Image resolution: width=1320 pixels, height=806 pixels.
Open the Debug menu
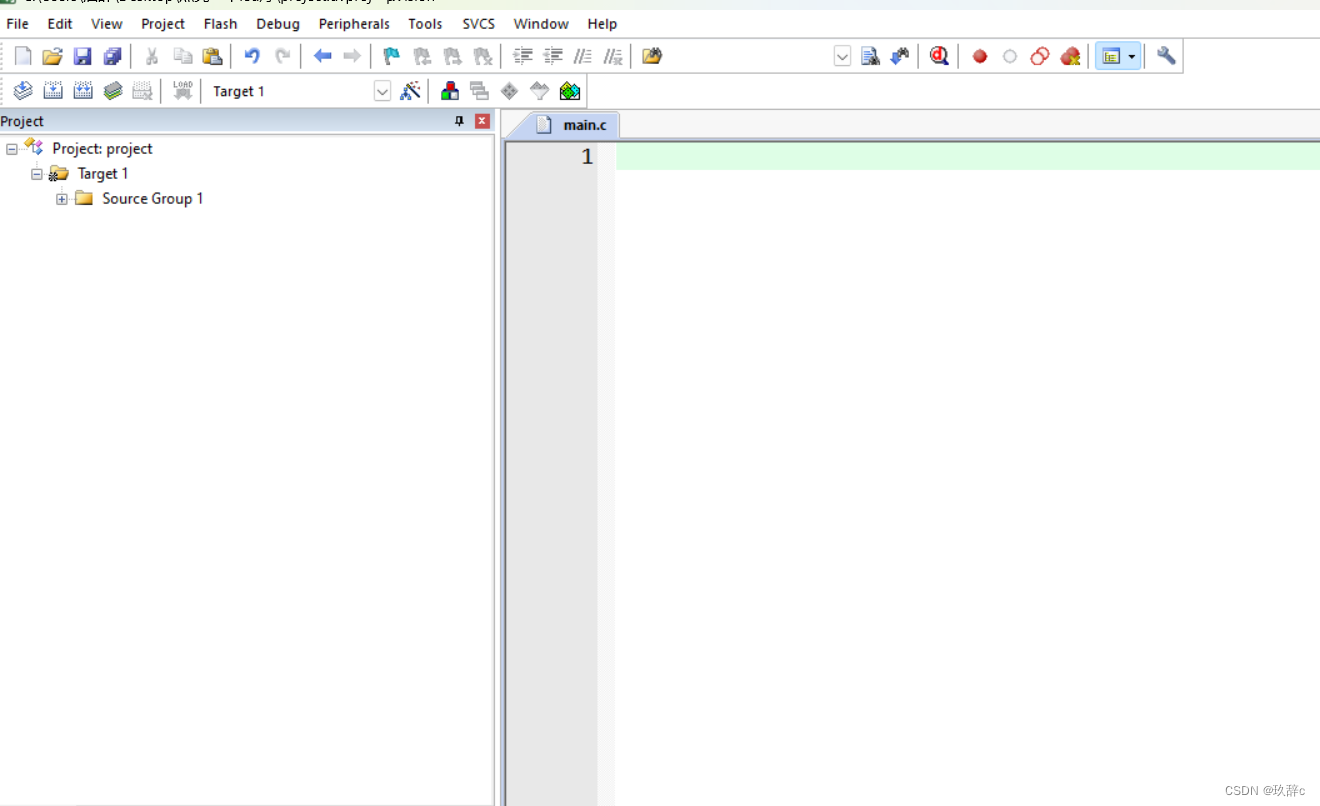coord(278,23)
